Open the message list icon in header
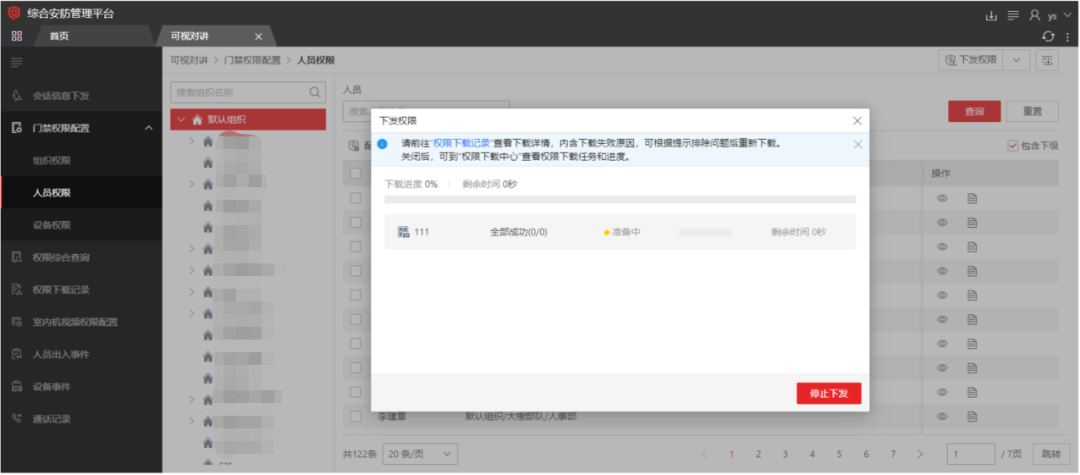1080x475 pixels. (1012, 15)
